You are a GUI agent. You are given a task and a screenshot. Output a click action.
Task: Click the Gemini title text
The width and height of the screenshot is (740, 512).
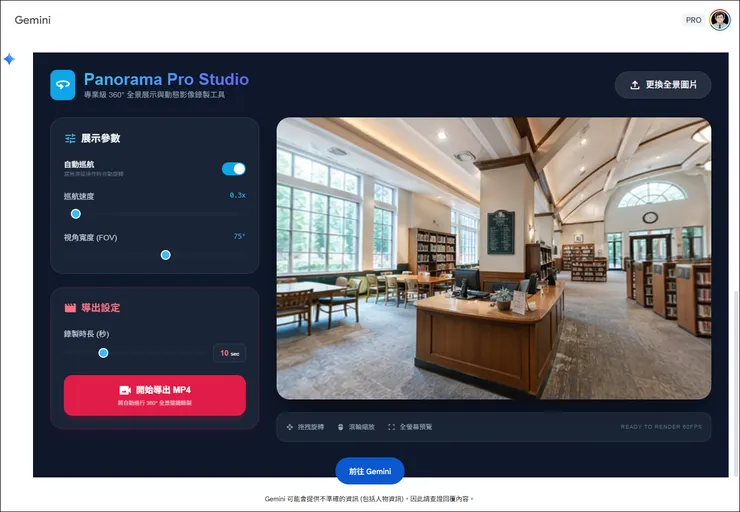click(x=33, y=20)
